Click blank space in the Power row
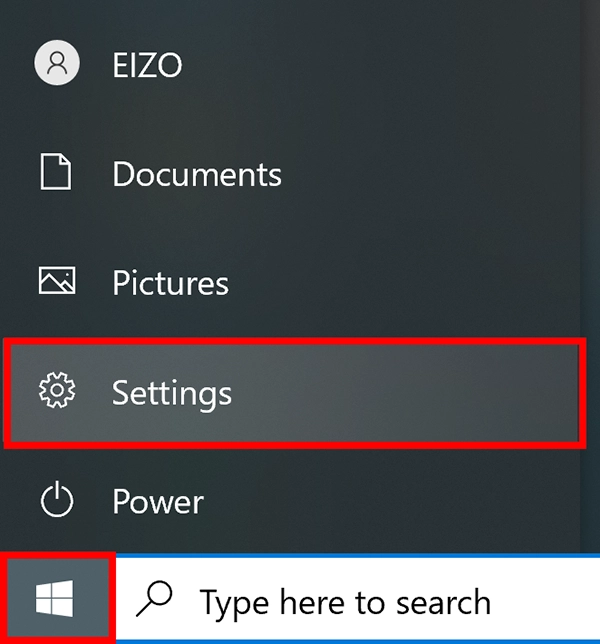This screenshot has width=600, height=644. coord(390,501)
